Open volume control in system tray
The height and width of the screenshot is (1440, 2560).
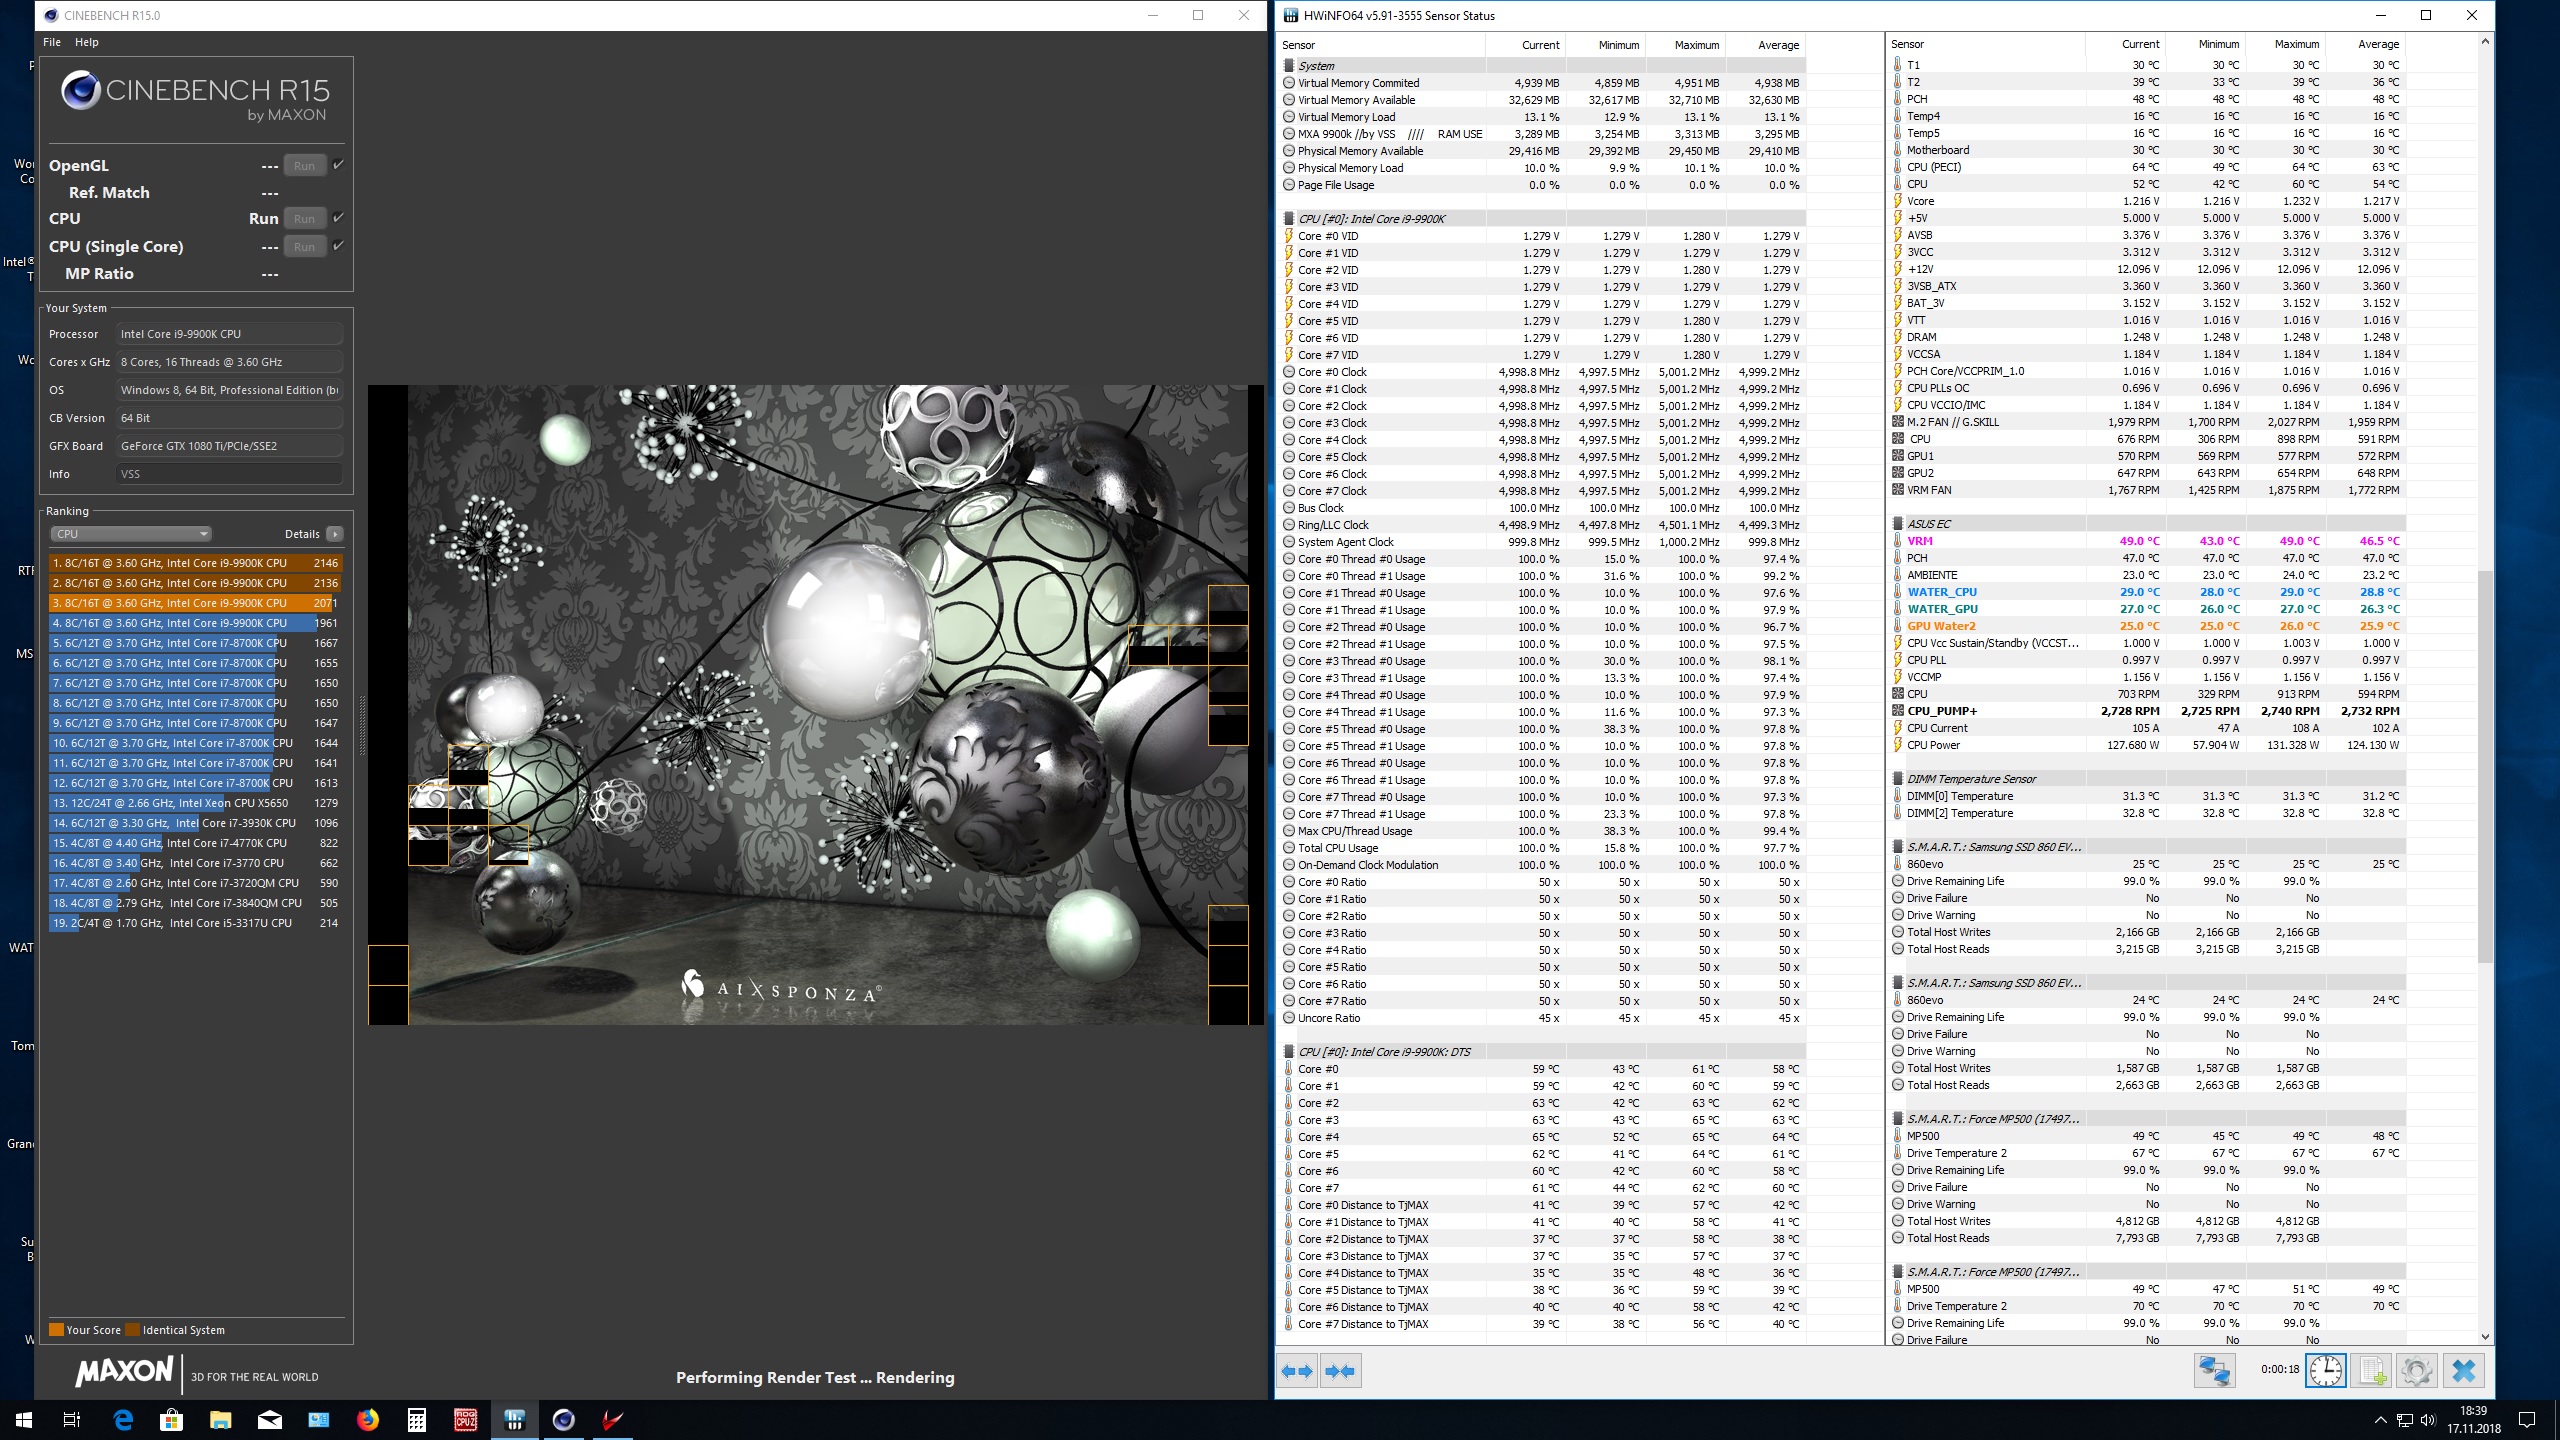tap(2426, 1420)
